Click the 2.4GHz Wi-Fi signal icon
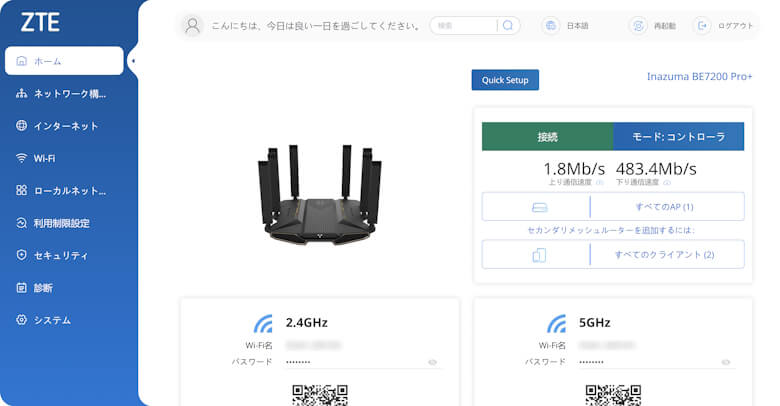 tap(263, 323)
